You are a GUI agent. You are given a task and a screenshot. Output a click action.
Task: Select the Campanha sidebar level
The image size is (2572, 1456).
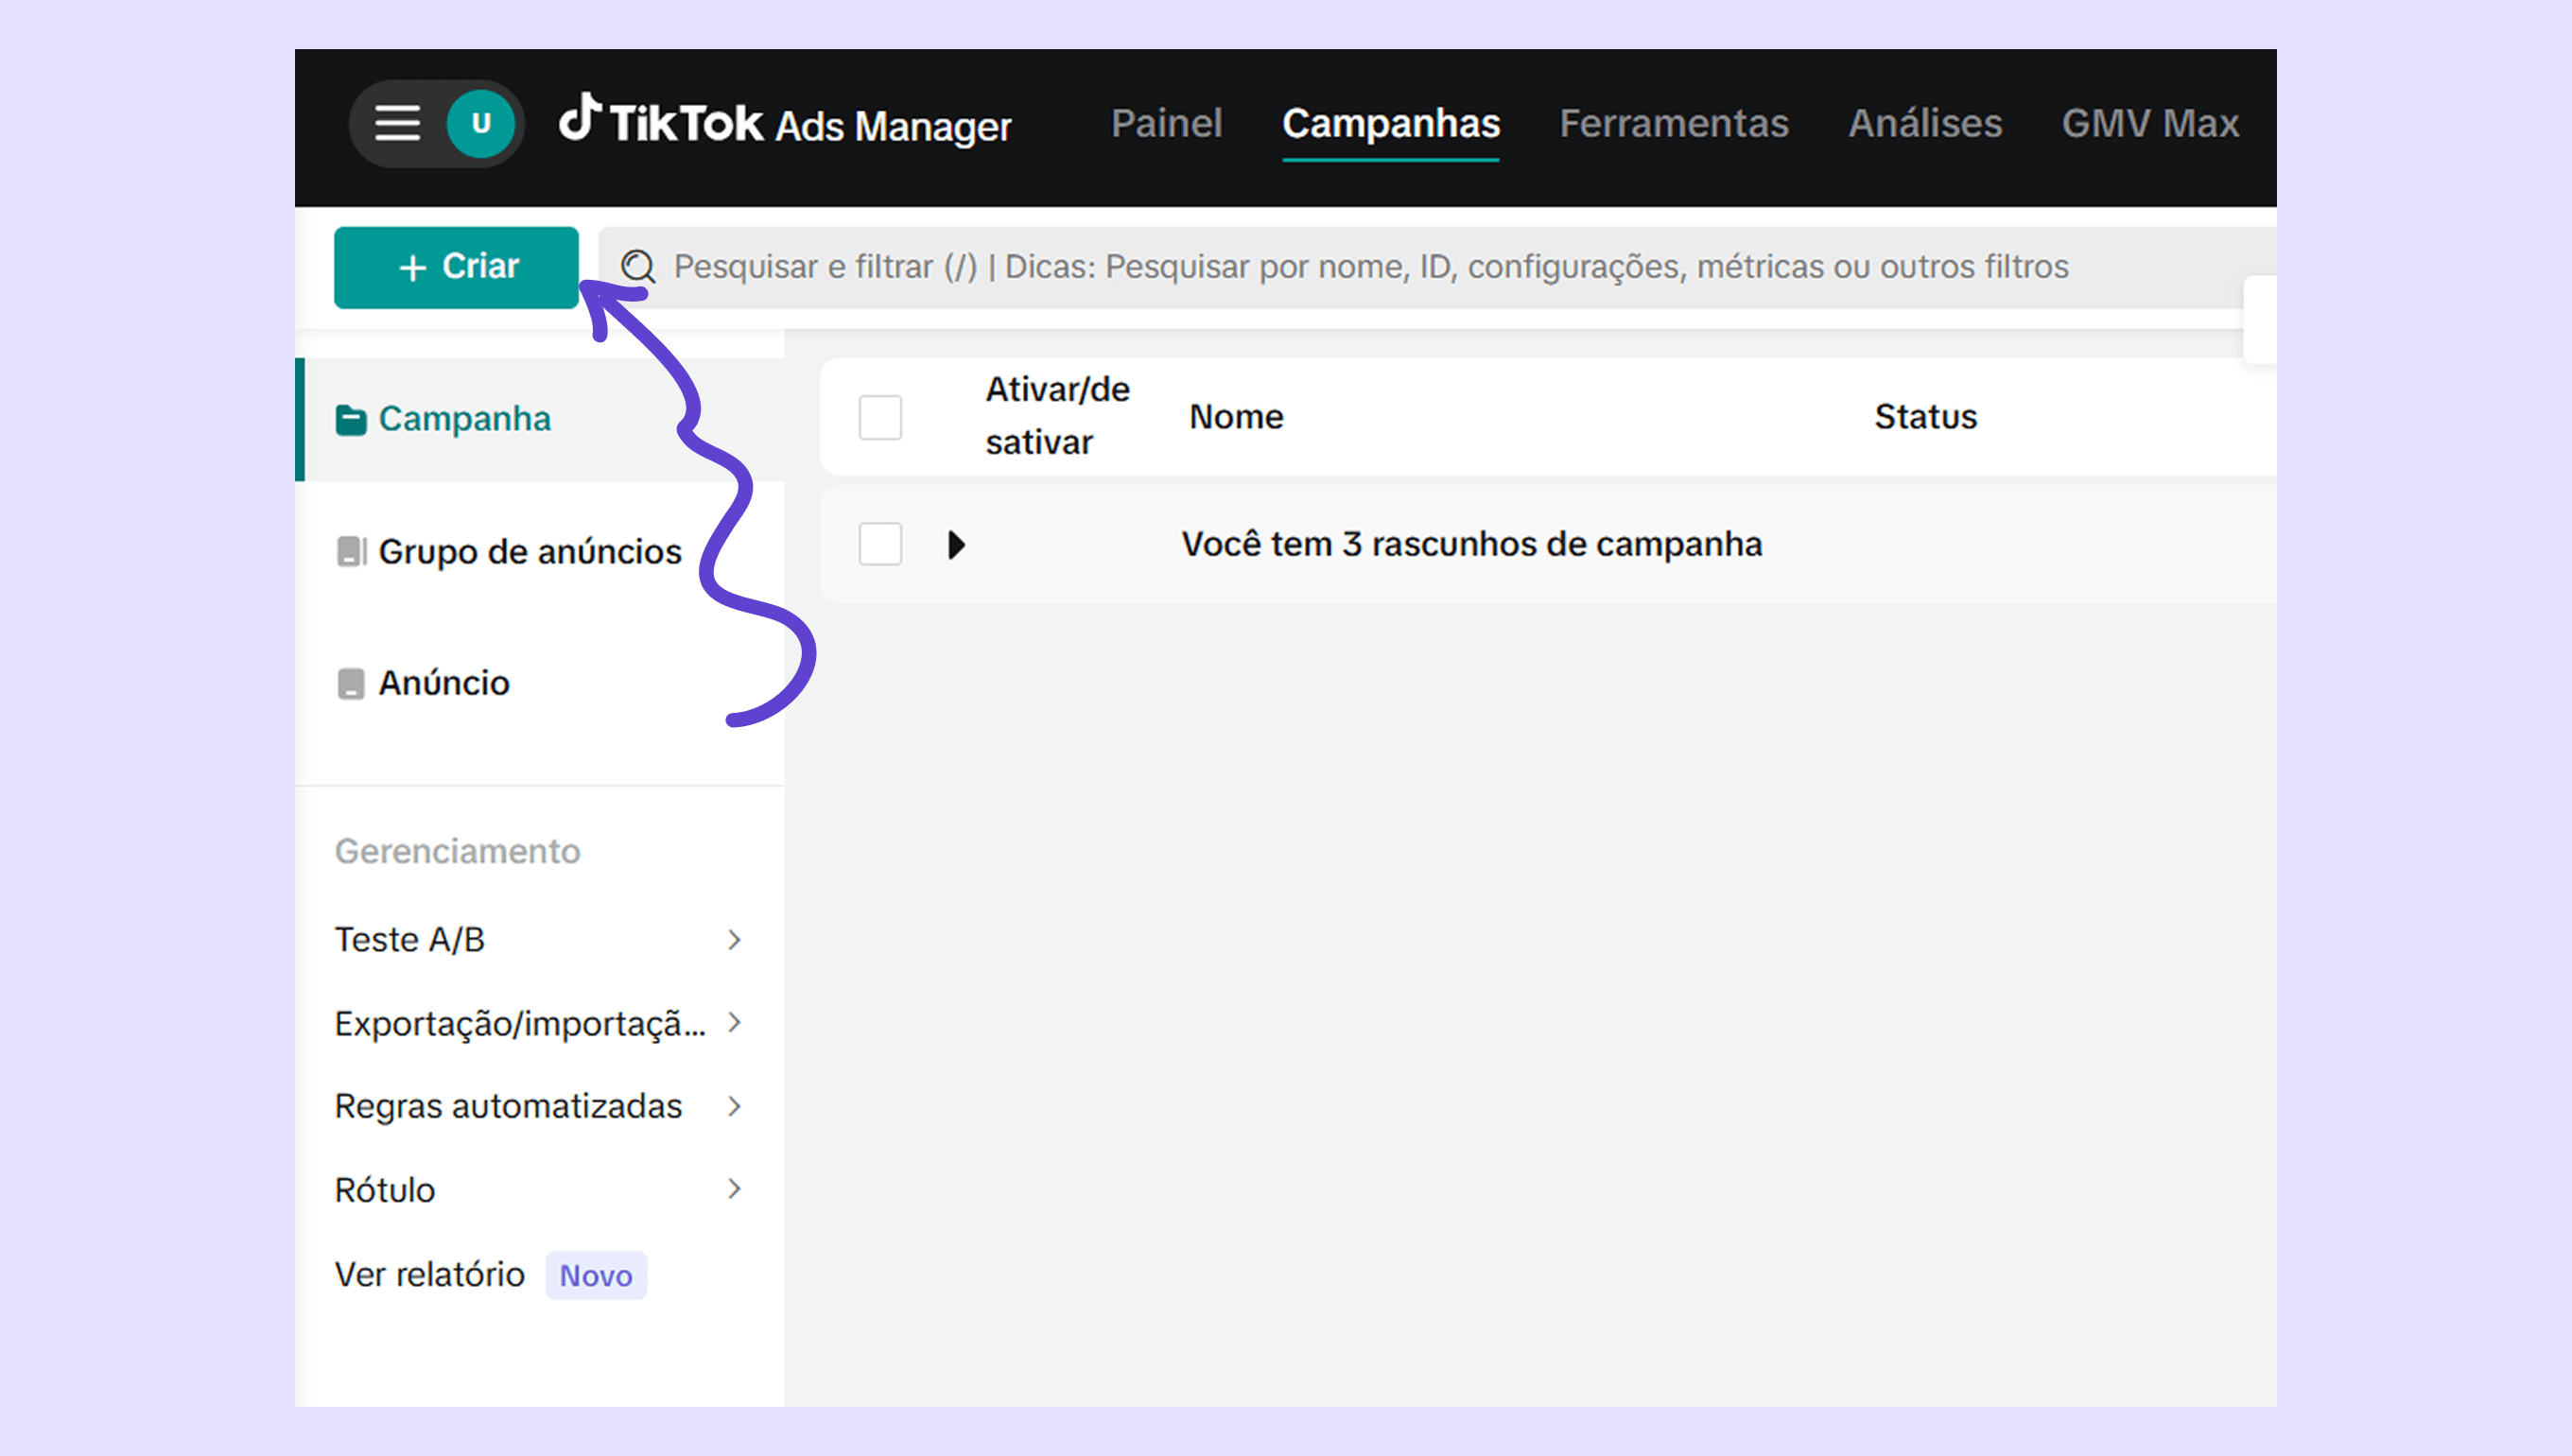tap(541, 419)
